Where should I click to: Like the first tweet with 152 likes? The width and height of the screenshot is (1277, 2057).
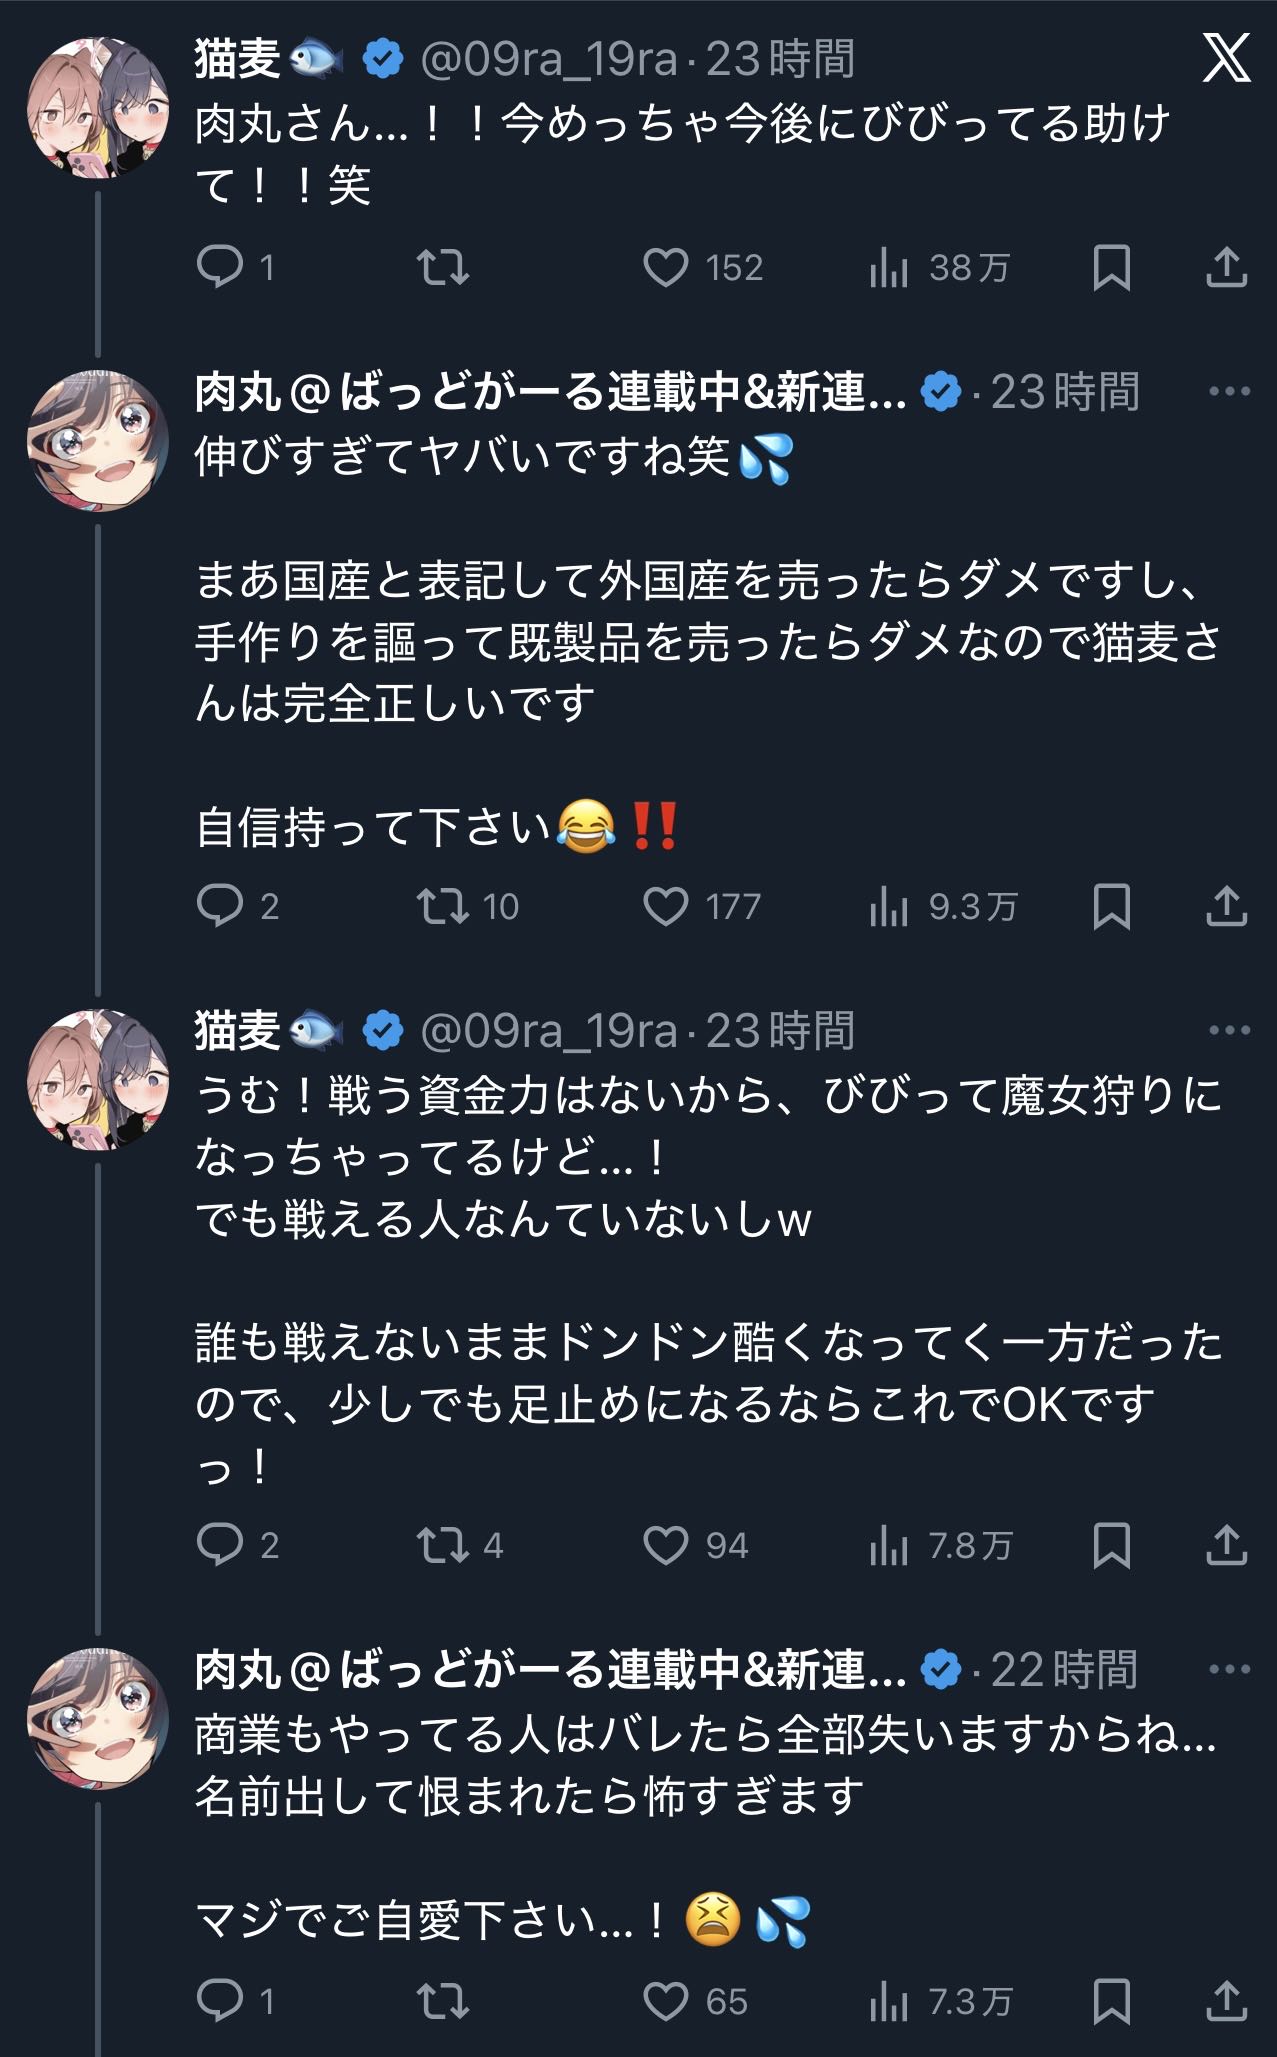666,268
